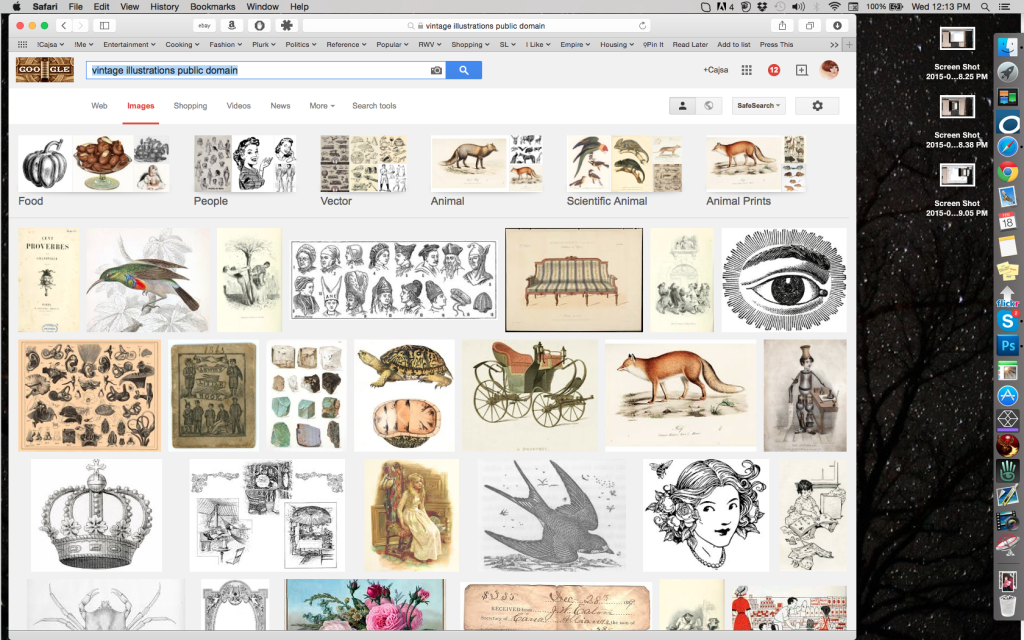The width and height of the screenshot is (1024, 640).
Task: Open search by image camera icon
Action: click(x=437, y=71)
